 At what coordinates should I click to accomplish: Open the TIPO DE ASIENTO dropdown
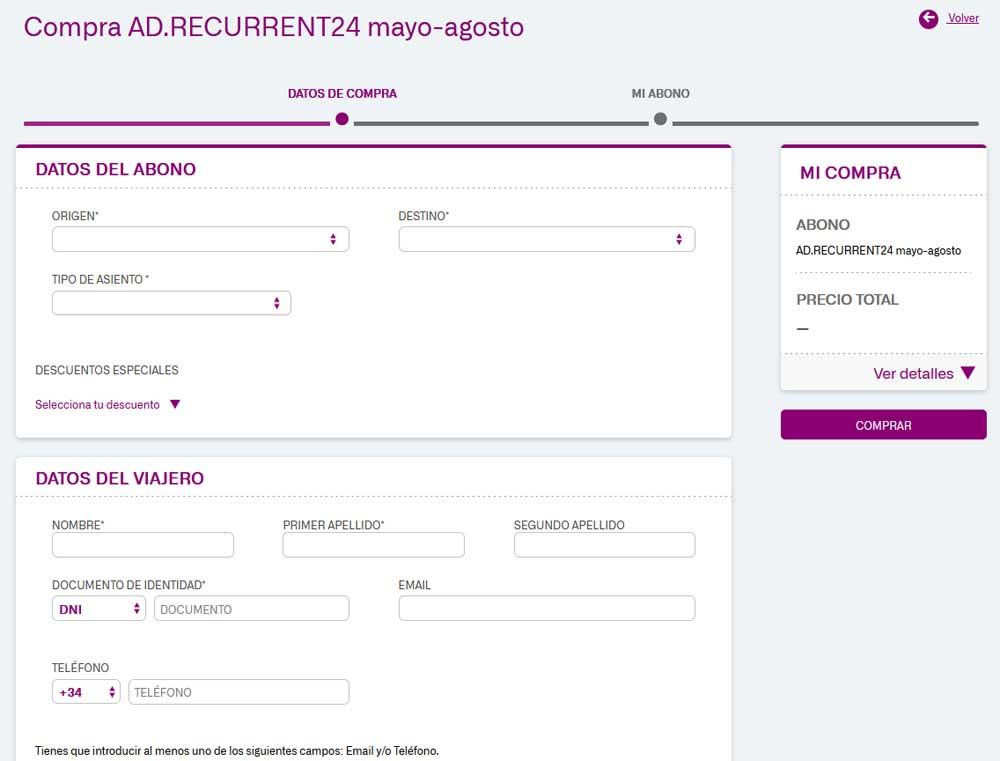pos(170,302)
